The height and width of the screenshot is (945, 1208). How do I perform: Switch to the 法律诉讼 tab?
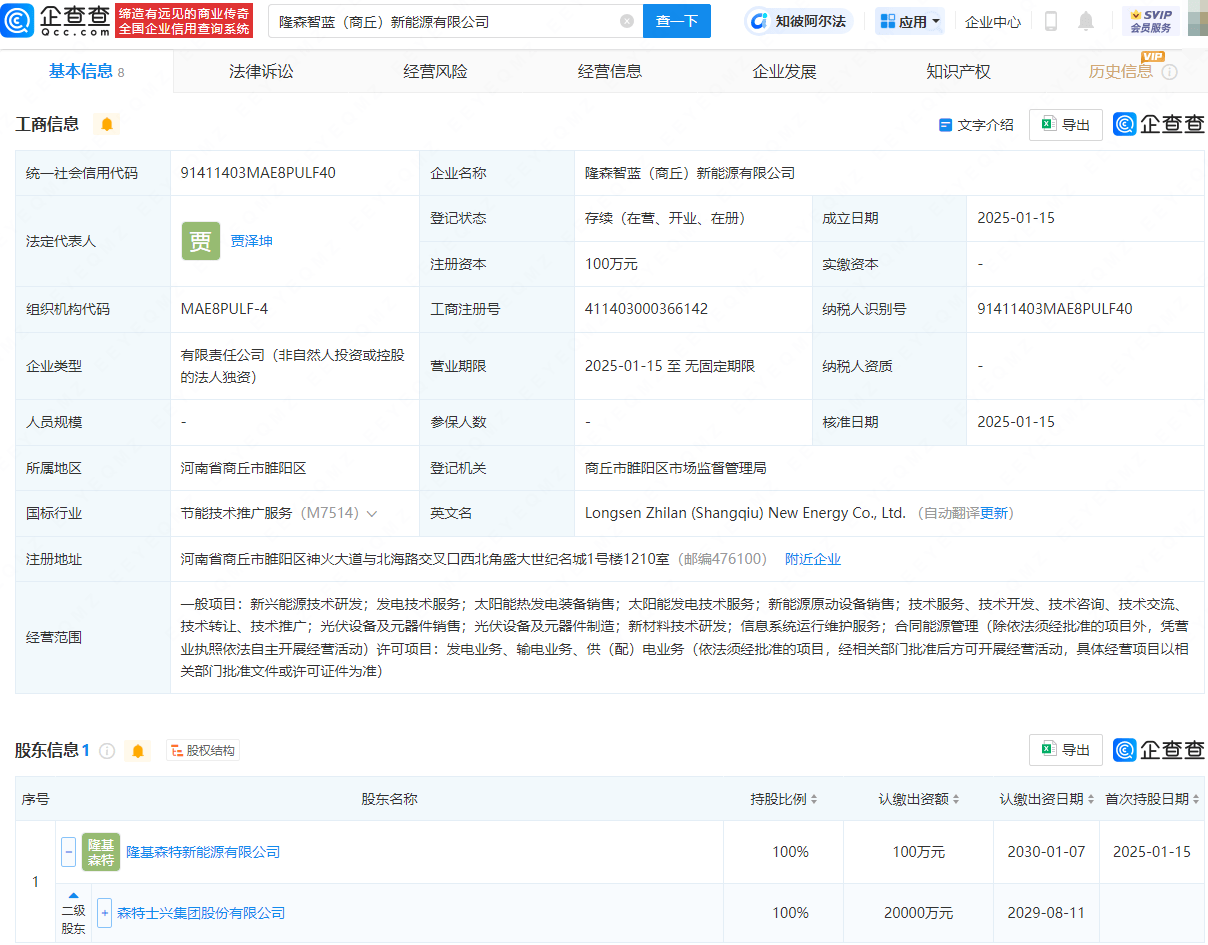click(x=259, y=70)
